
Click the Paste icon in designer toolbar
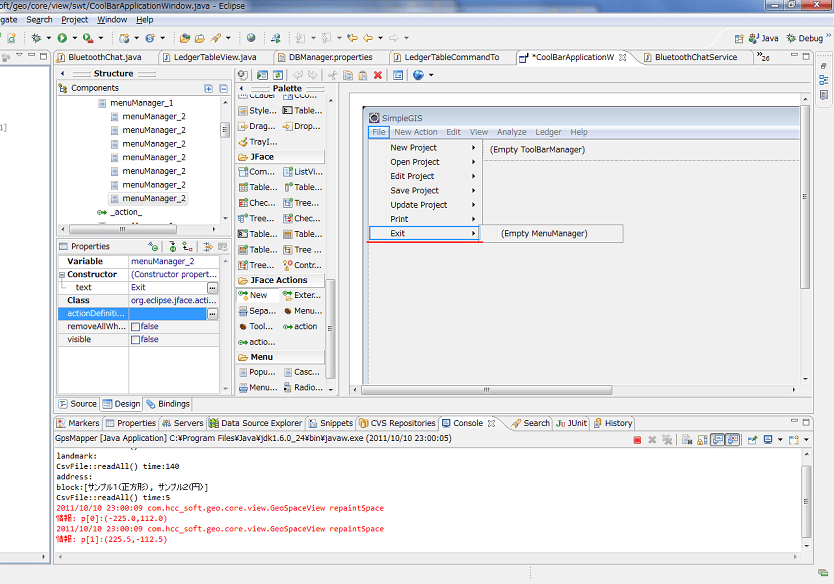point(363,75)
